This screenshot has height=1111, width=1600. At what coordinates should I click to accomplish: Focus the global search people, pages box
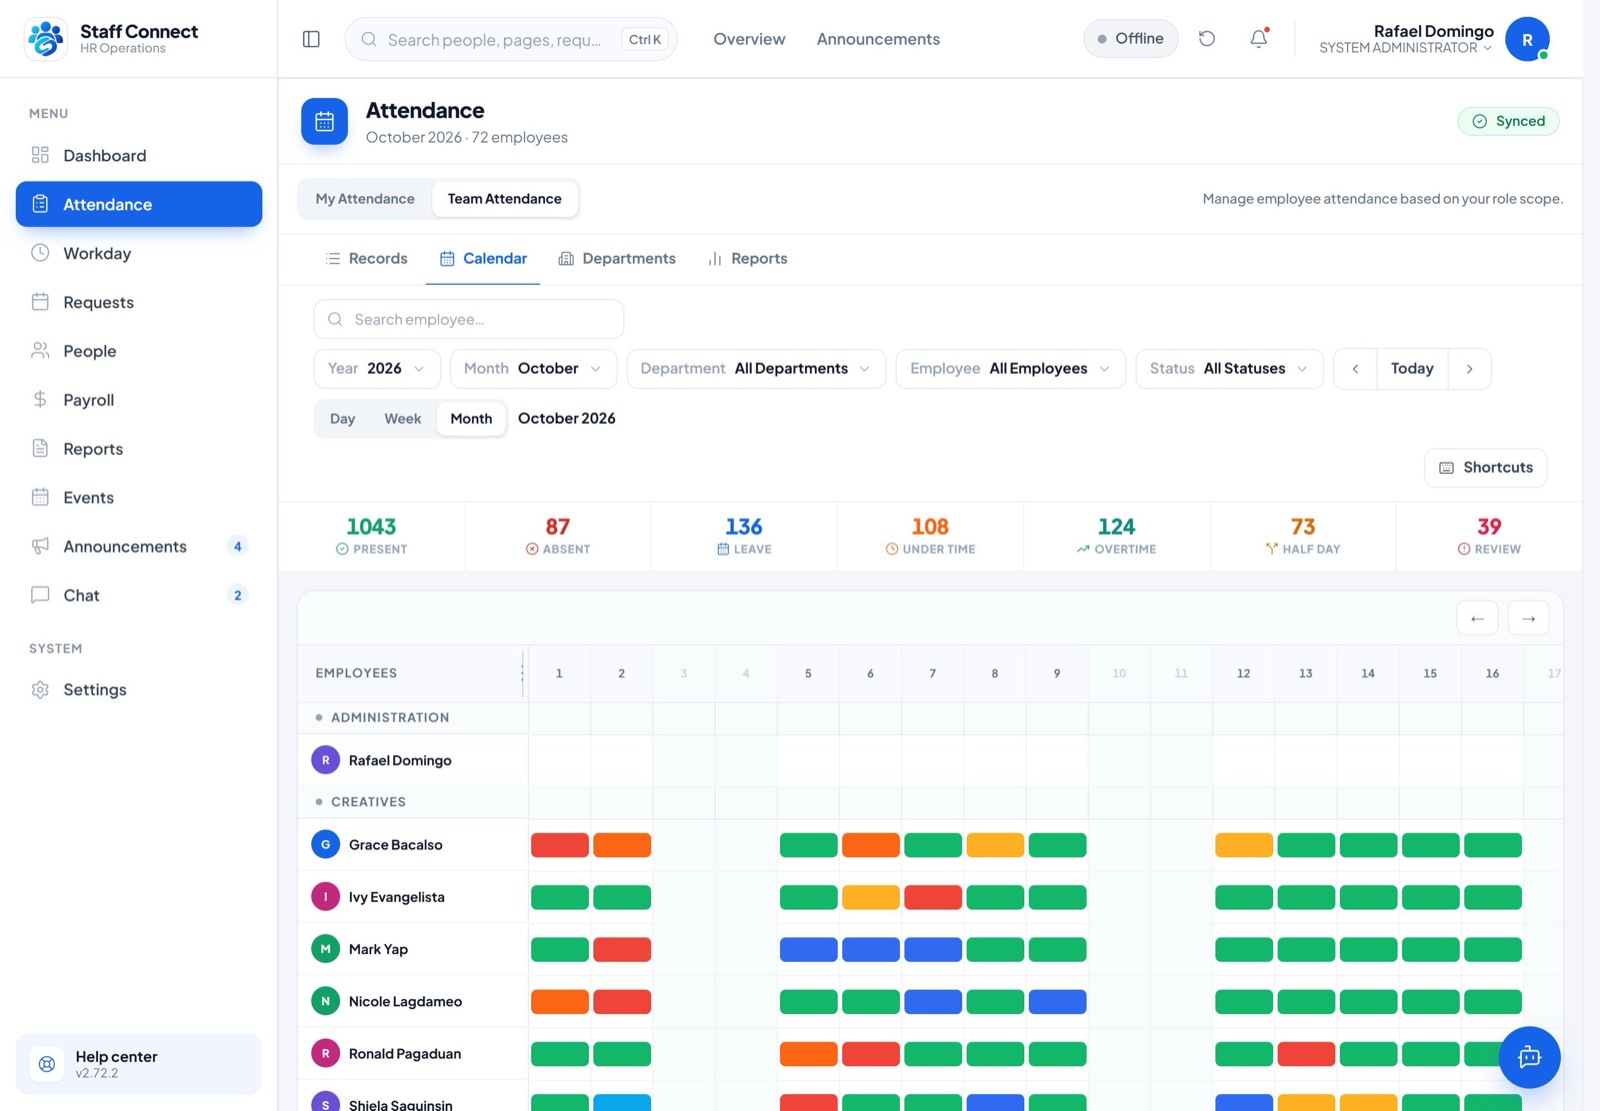511,39
